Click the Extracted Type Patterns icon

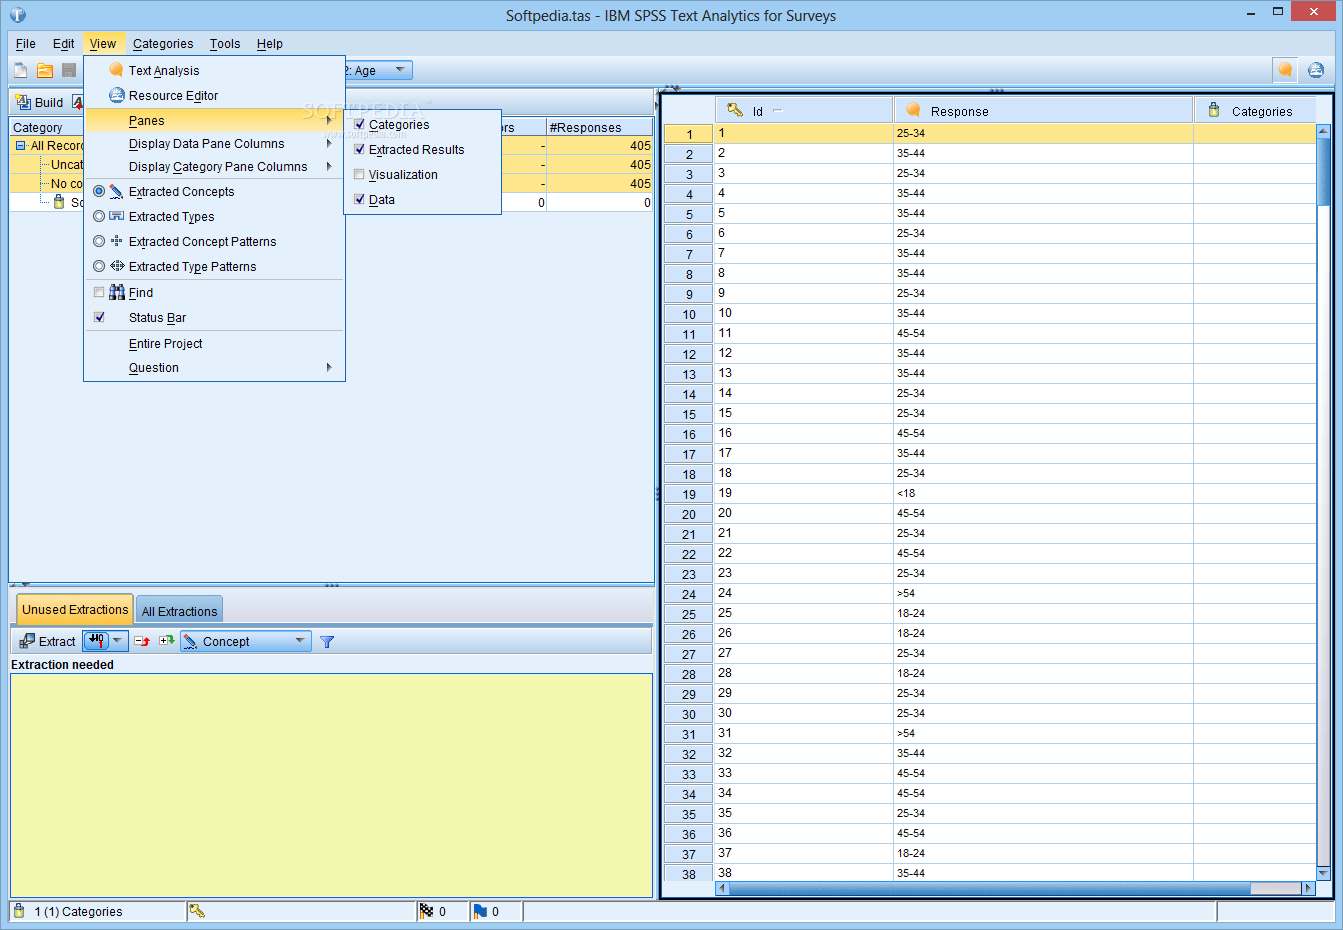(x=117, y=266)
